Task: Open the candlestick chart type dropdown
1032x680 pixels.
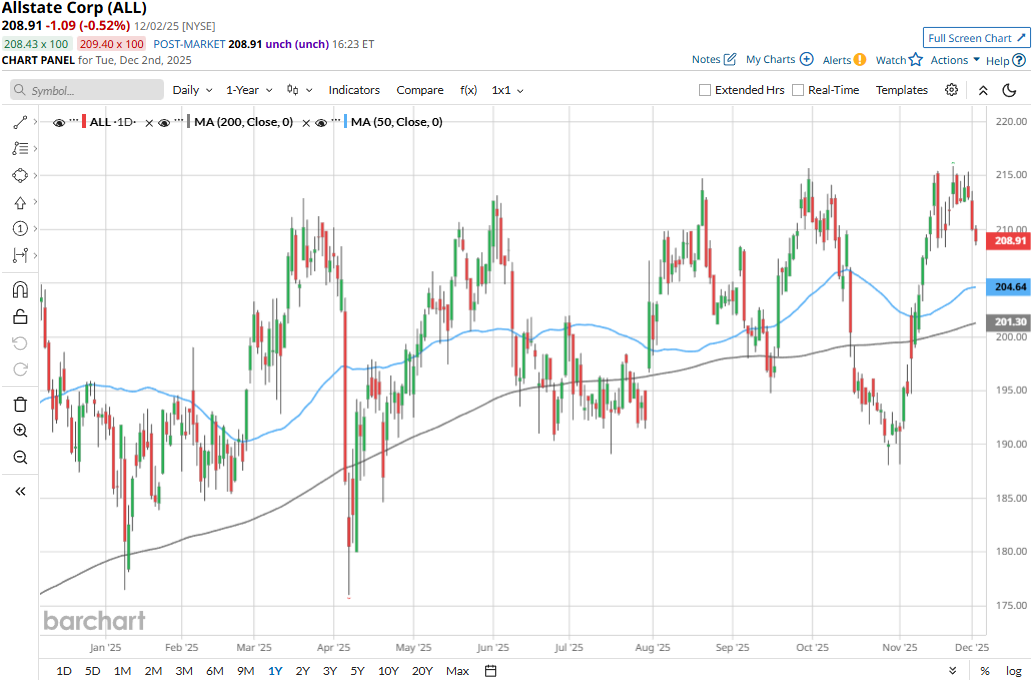Action: click(299, 90)
